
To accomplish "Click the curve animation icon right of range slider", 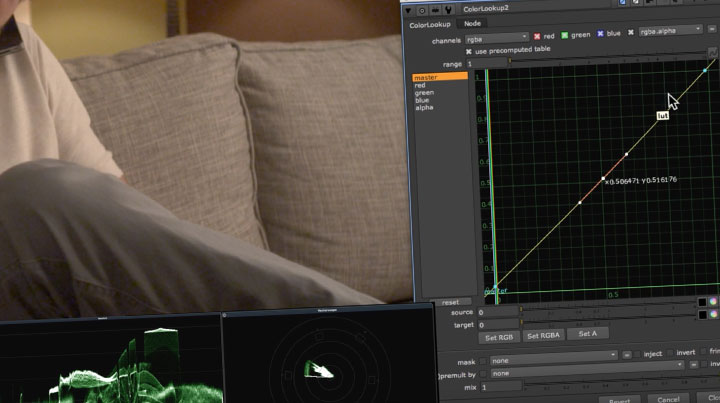I will coord(712,53).
